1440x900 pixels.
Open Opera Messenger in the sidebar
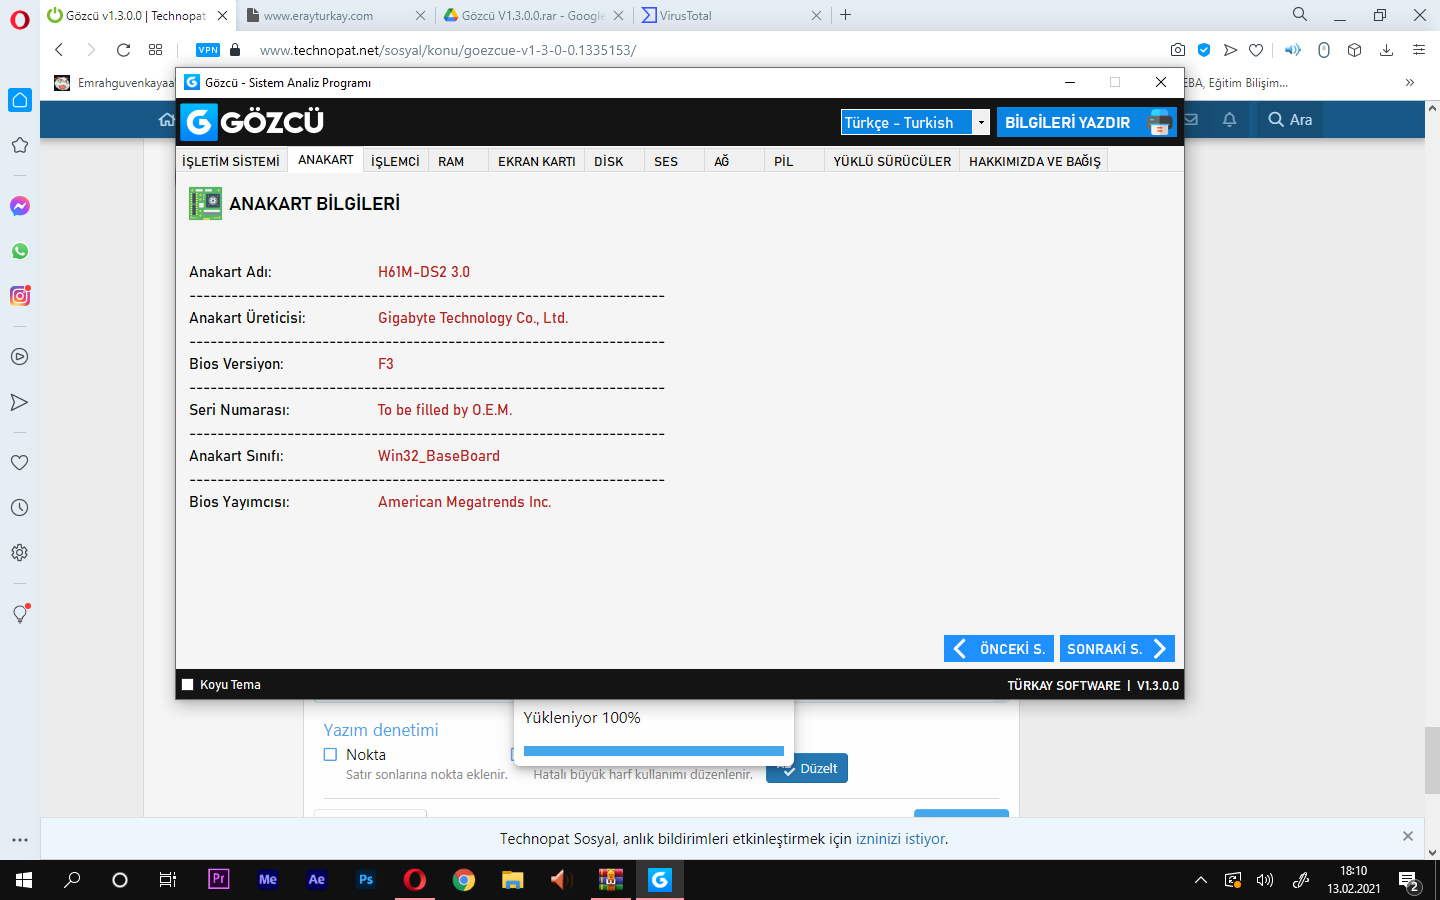tap(20, 206)
